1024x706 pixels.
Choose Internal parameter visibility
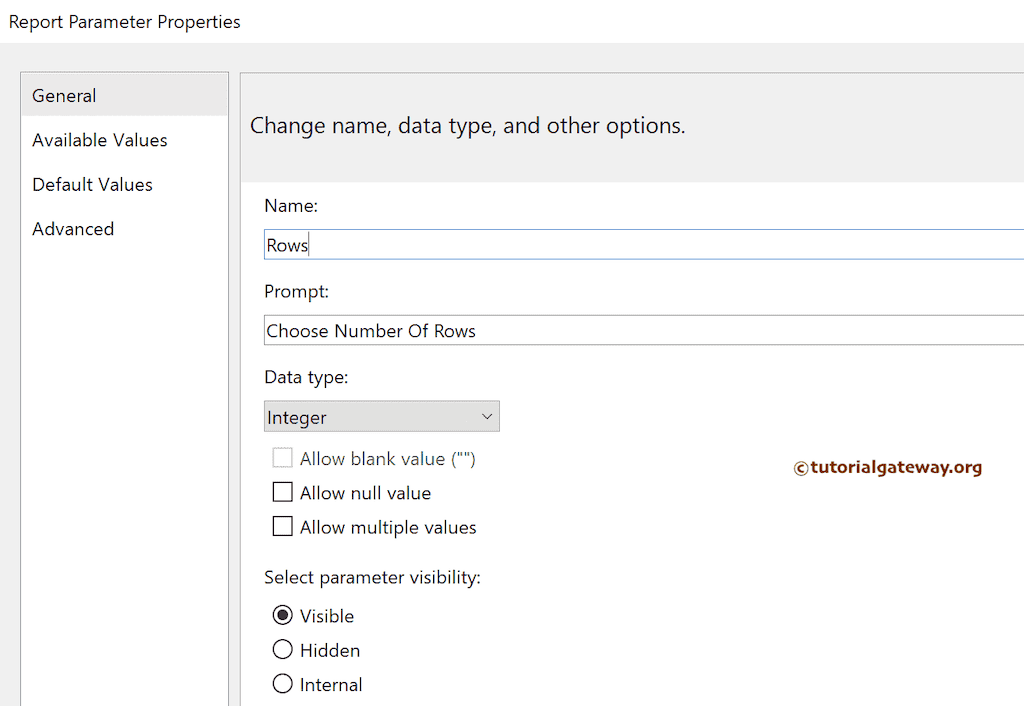pyautogui.click(x=282, y=684)
